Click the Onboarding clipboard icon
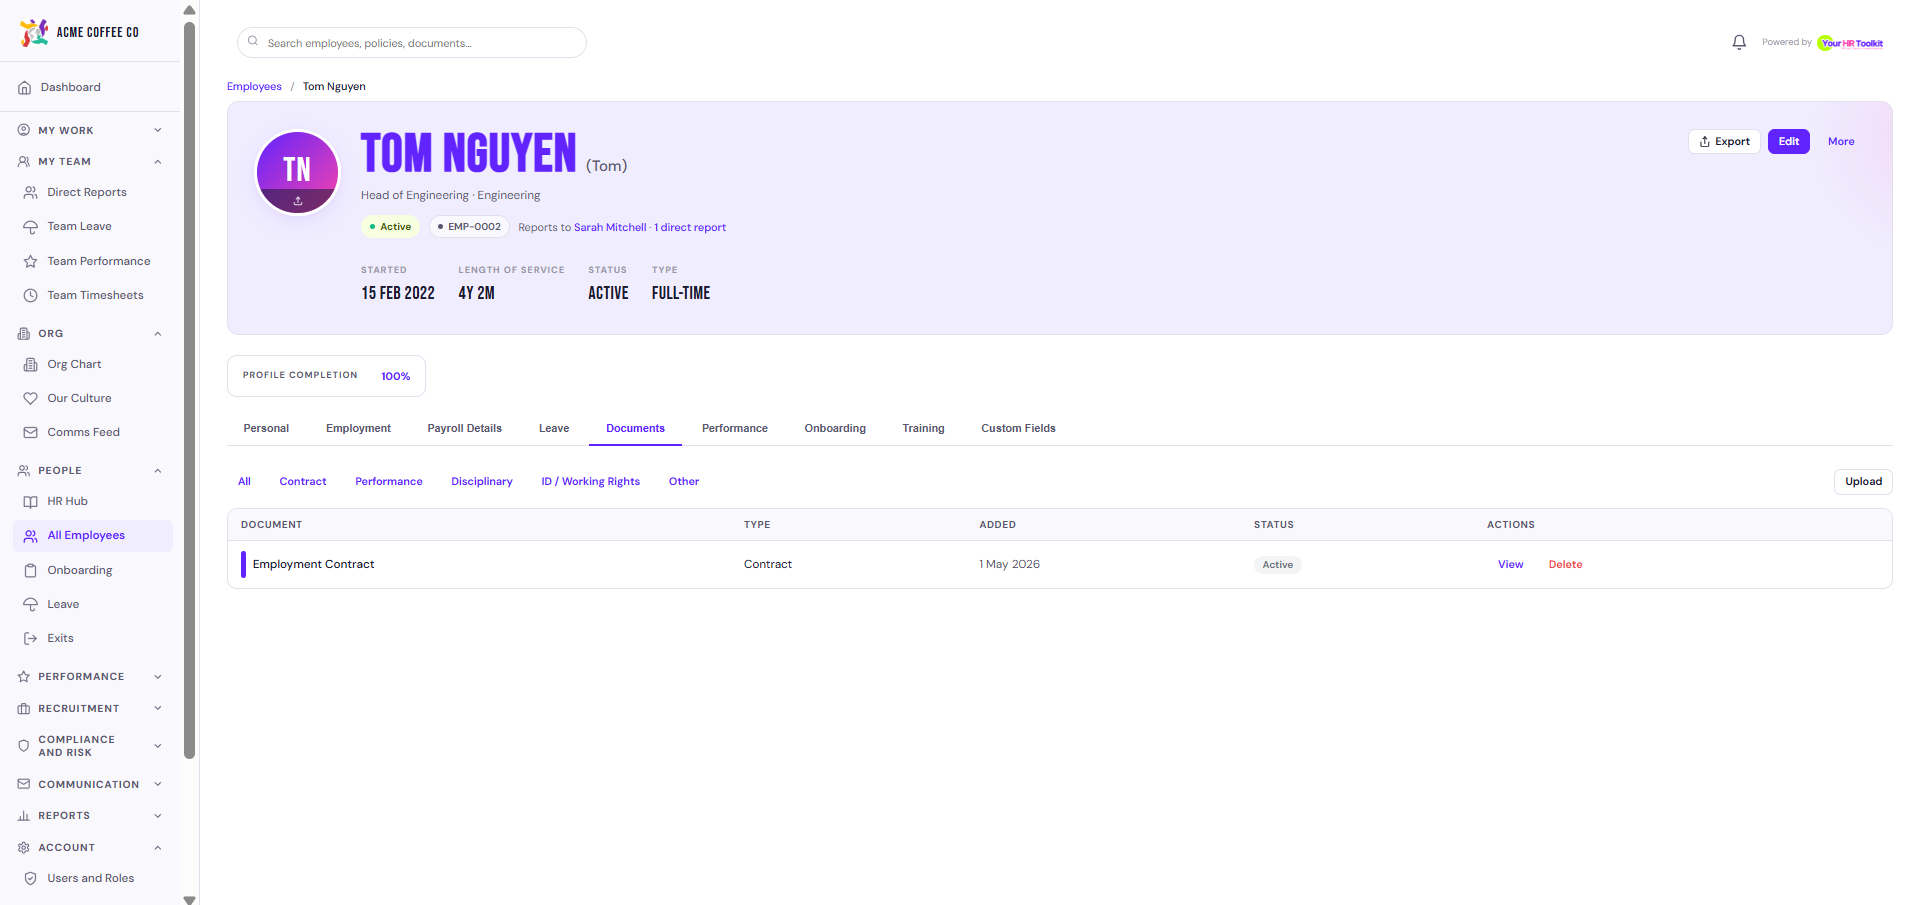 pyautogui.click(x=30, y=571)
